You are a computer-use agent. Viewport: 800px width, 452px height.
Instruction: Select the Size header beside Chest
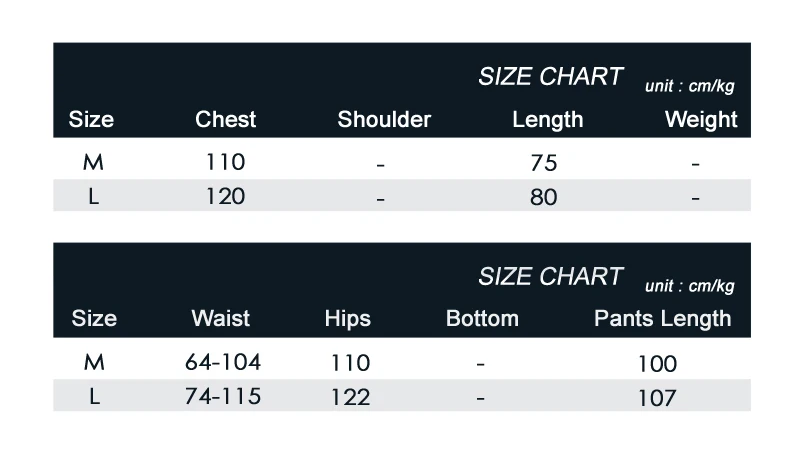coord(91,120)
